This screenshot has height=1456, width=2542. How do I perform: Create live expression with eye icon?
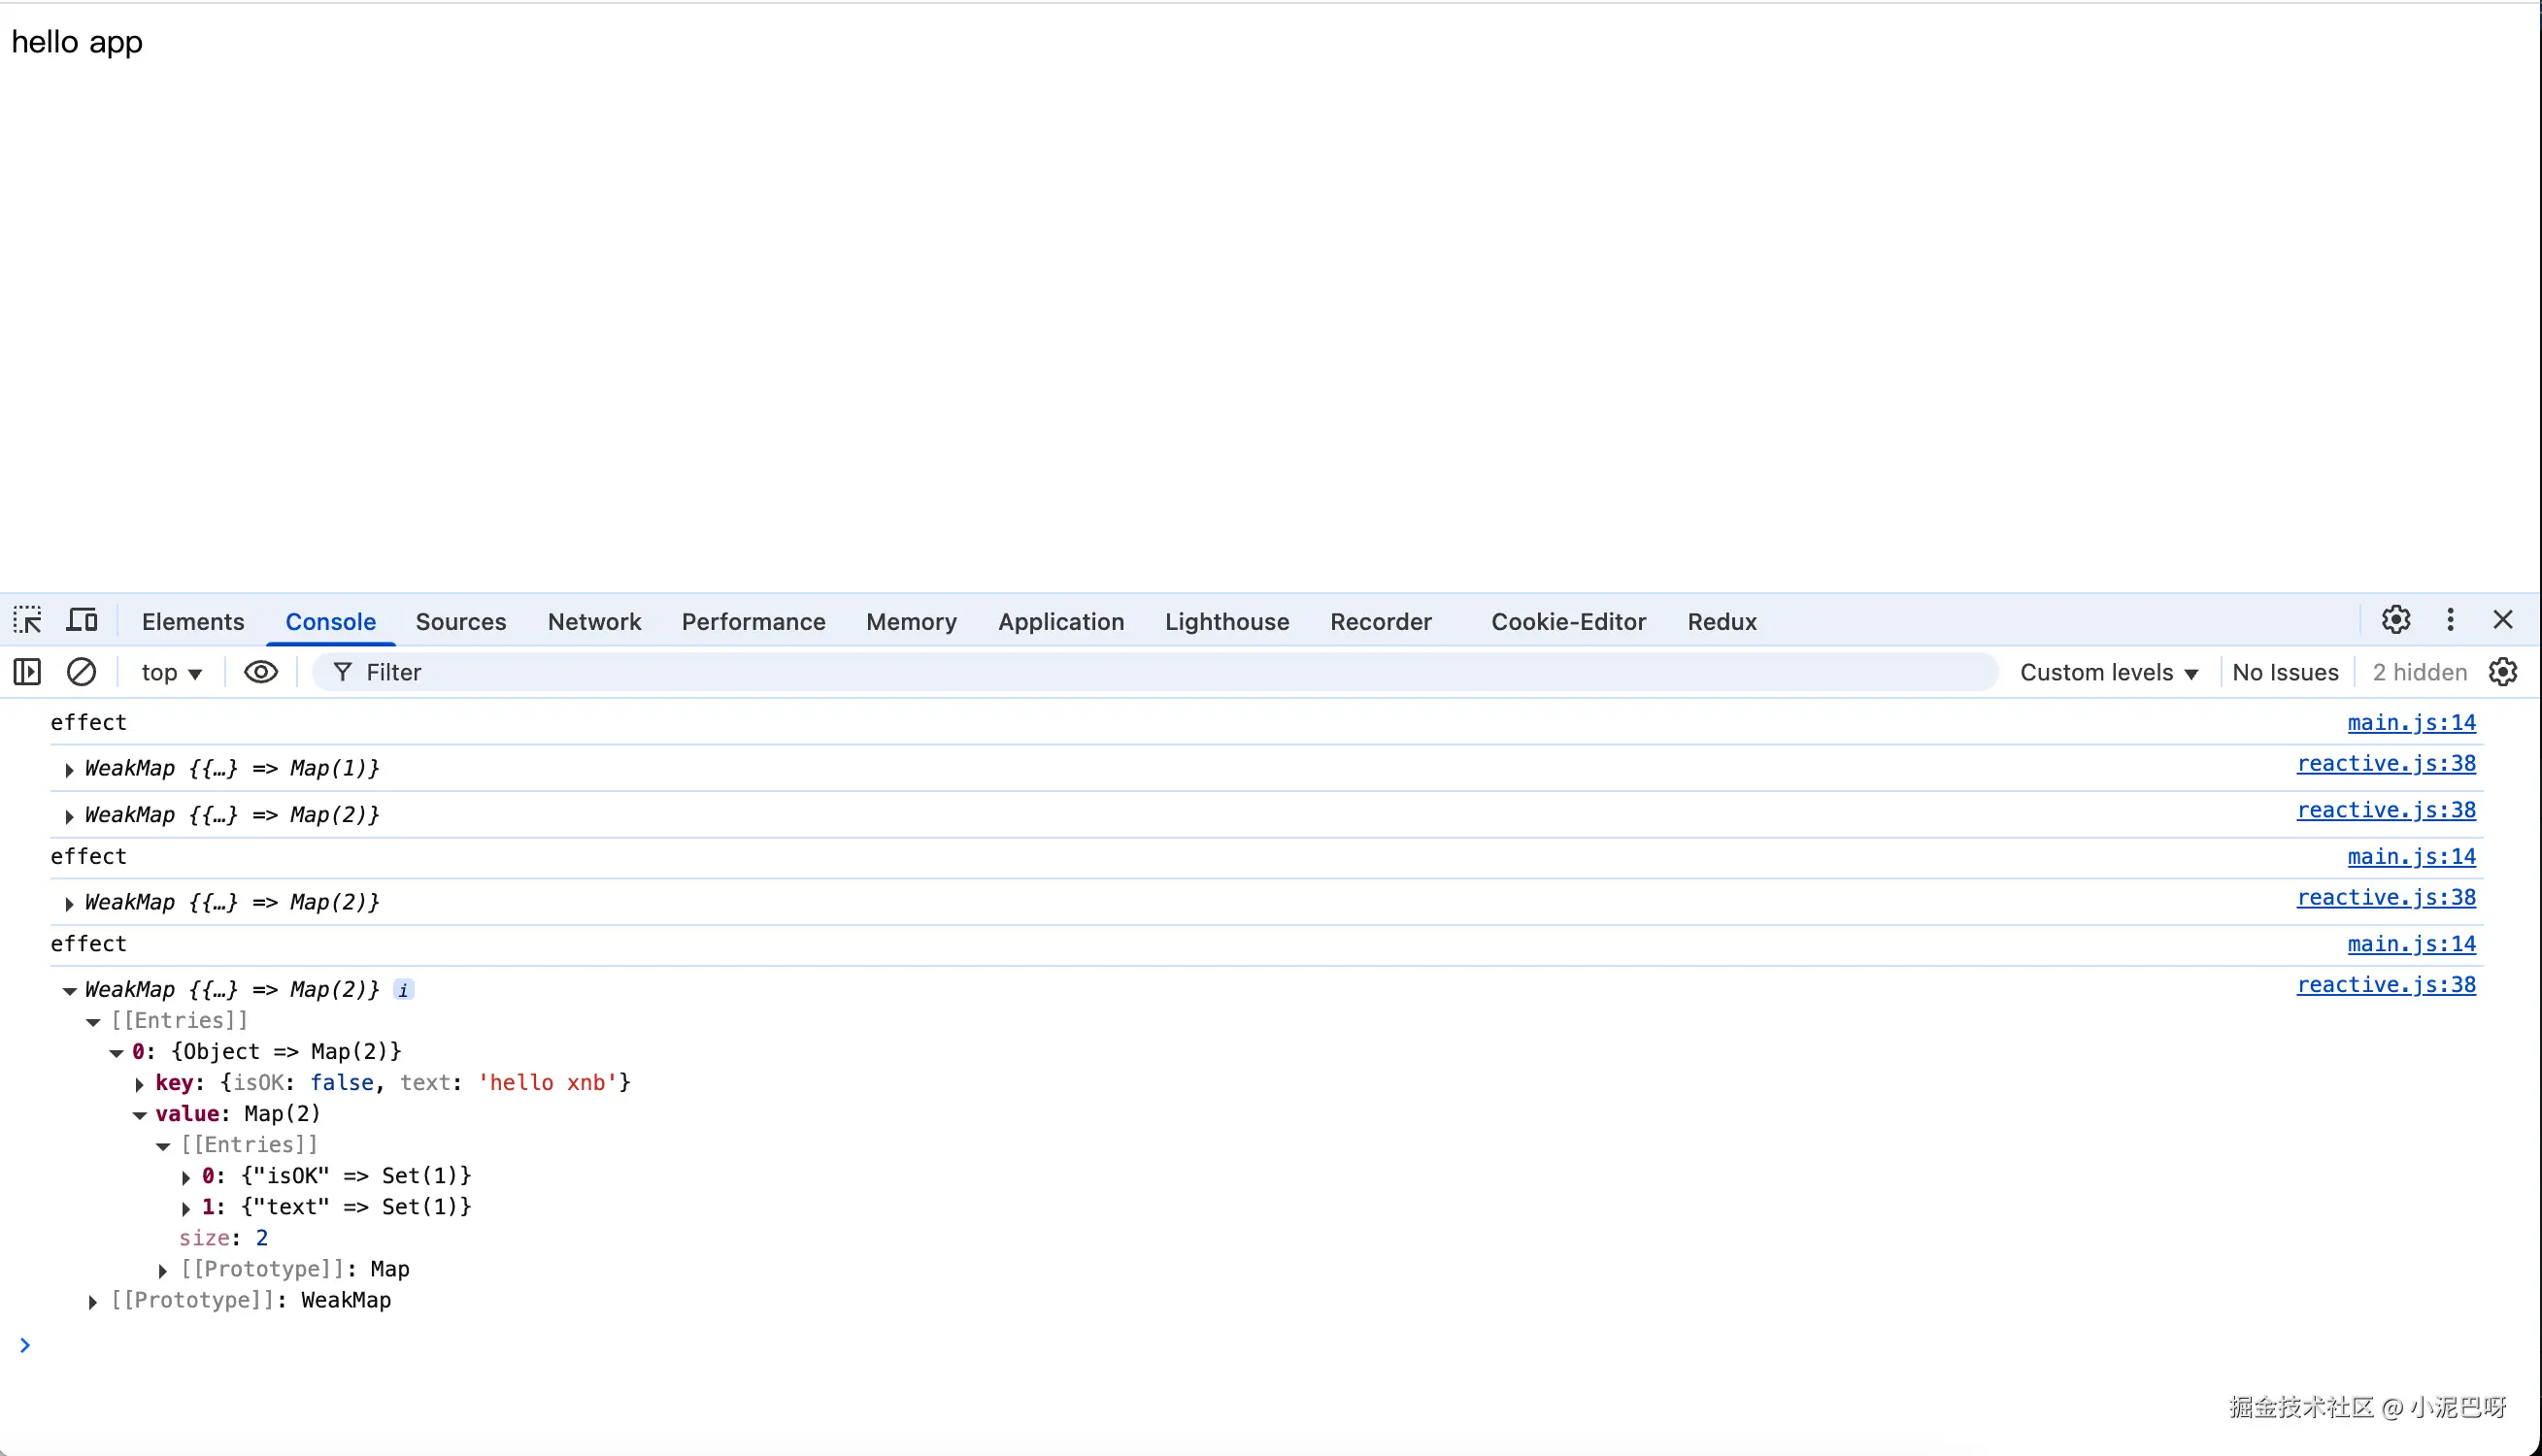261,672
